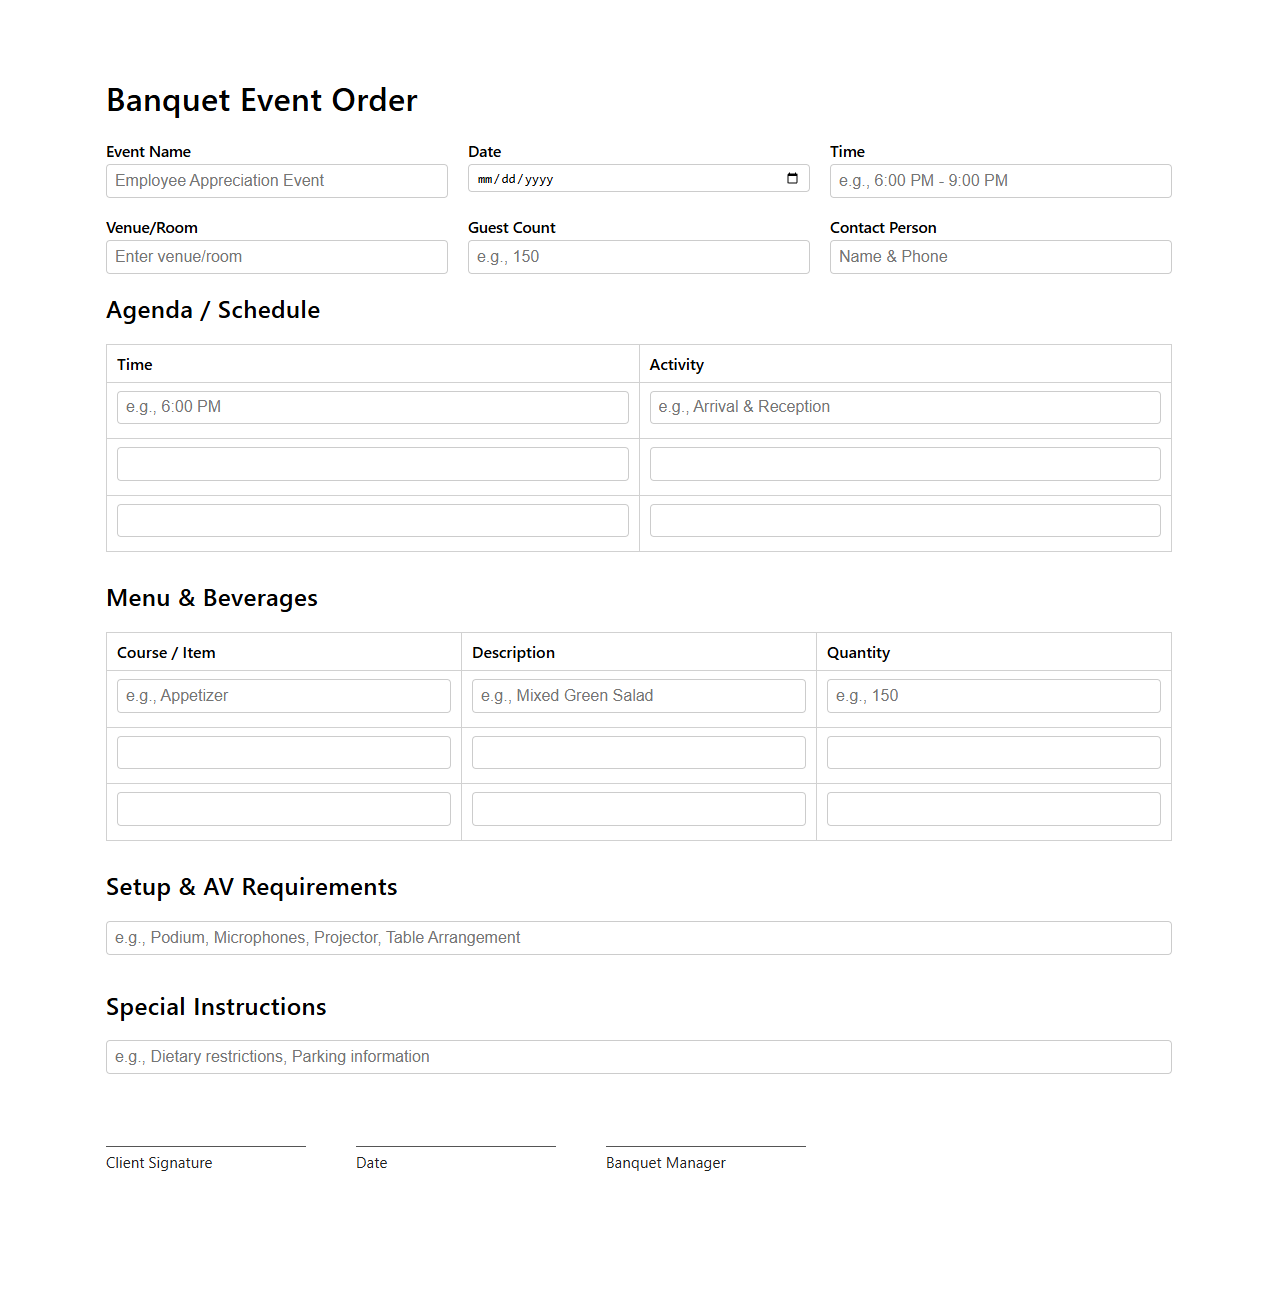Select the Time field with 6:00 PM example
This screenshot has width=1278, height=1300.
tap(999, 181)
